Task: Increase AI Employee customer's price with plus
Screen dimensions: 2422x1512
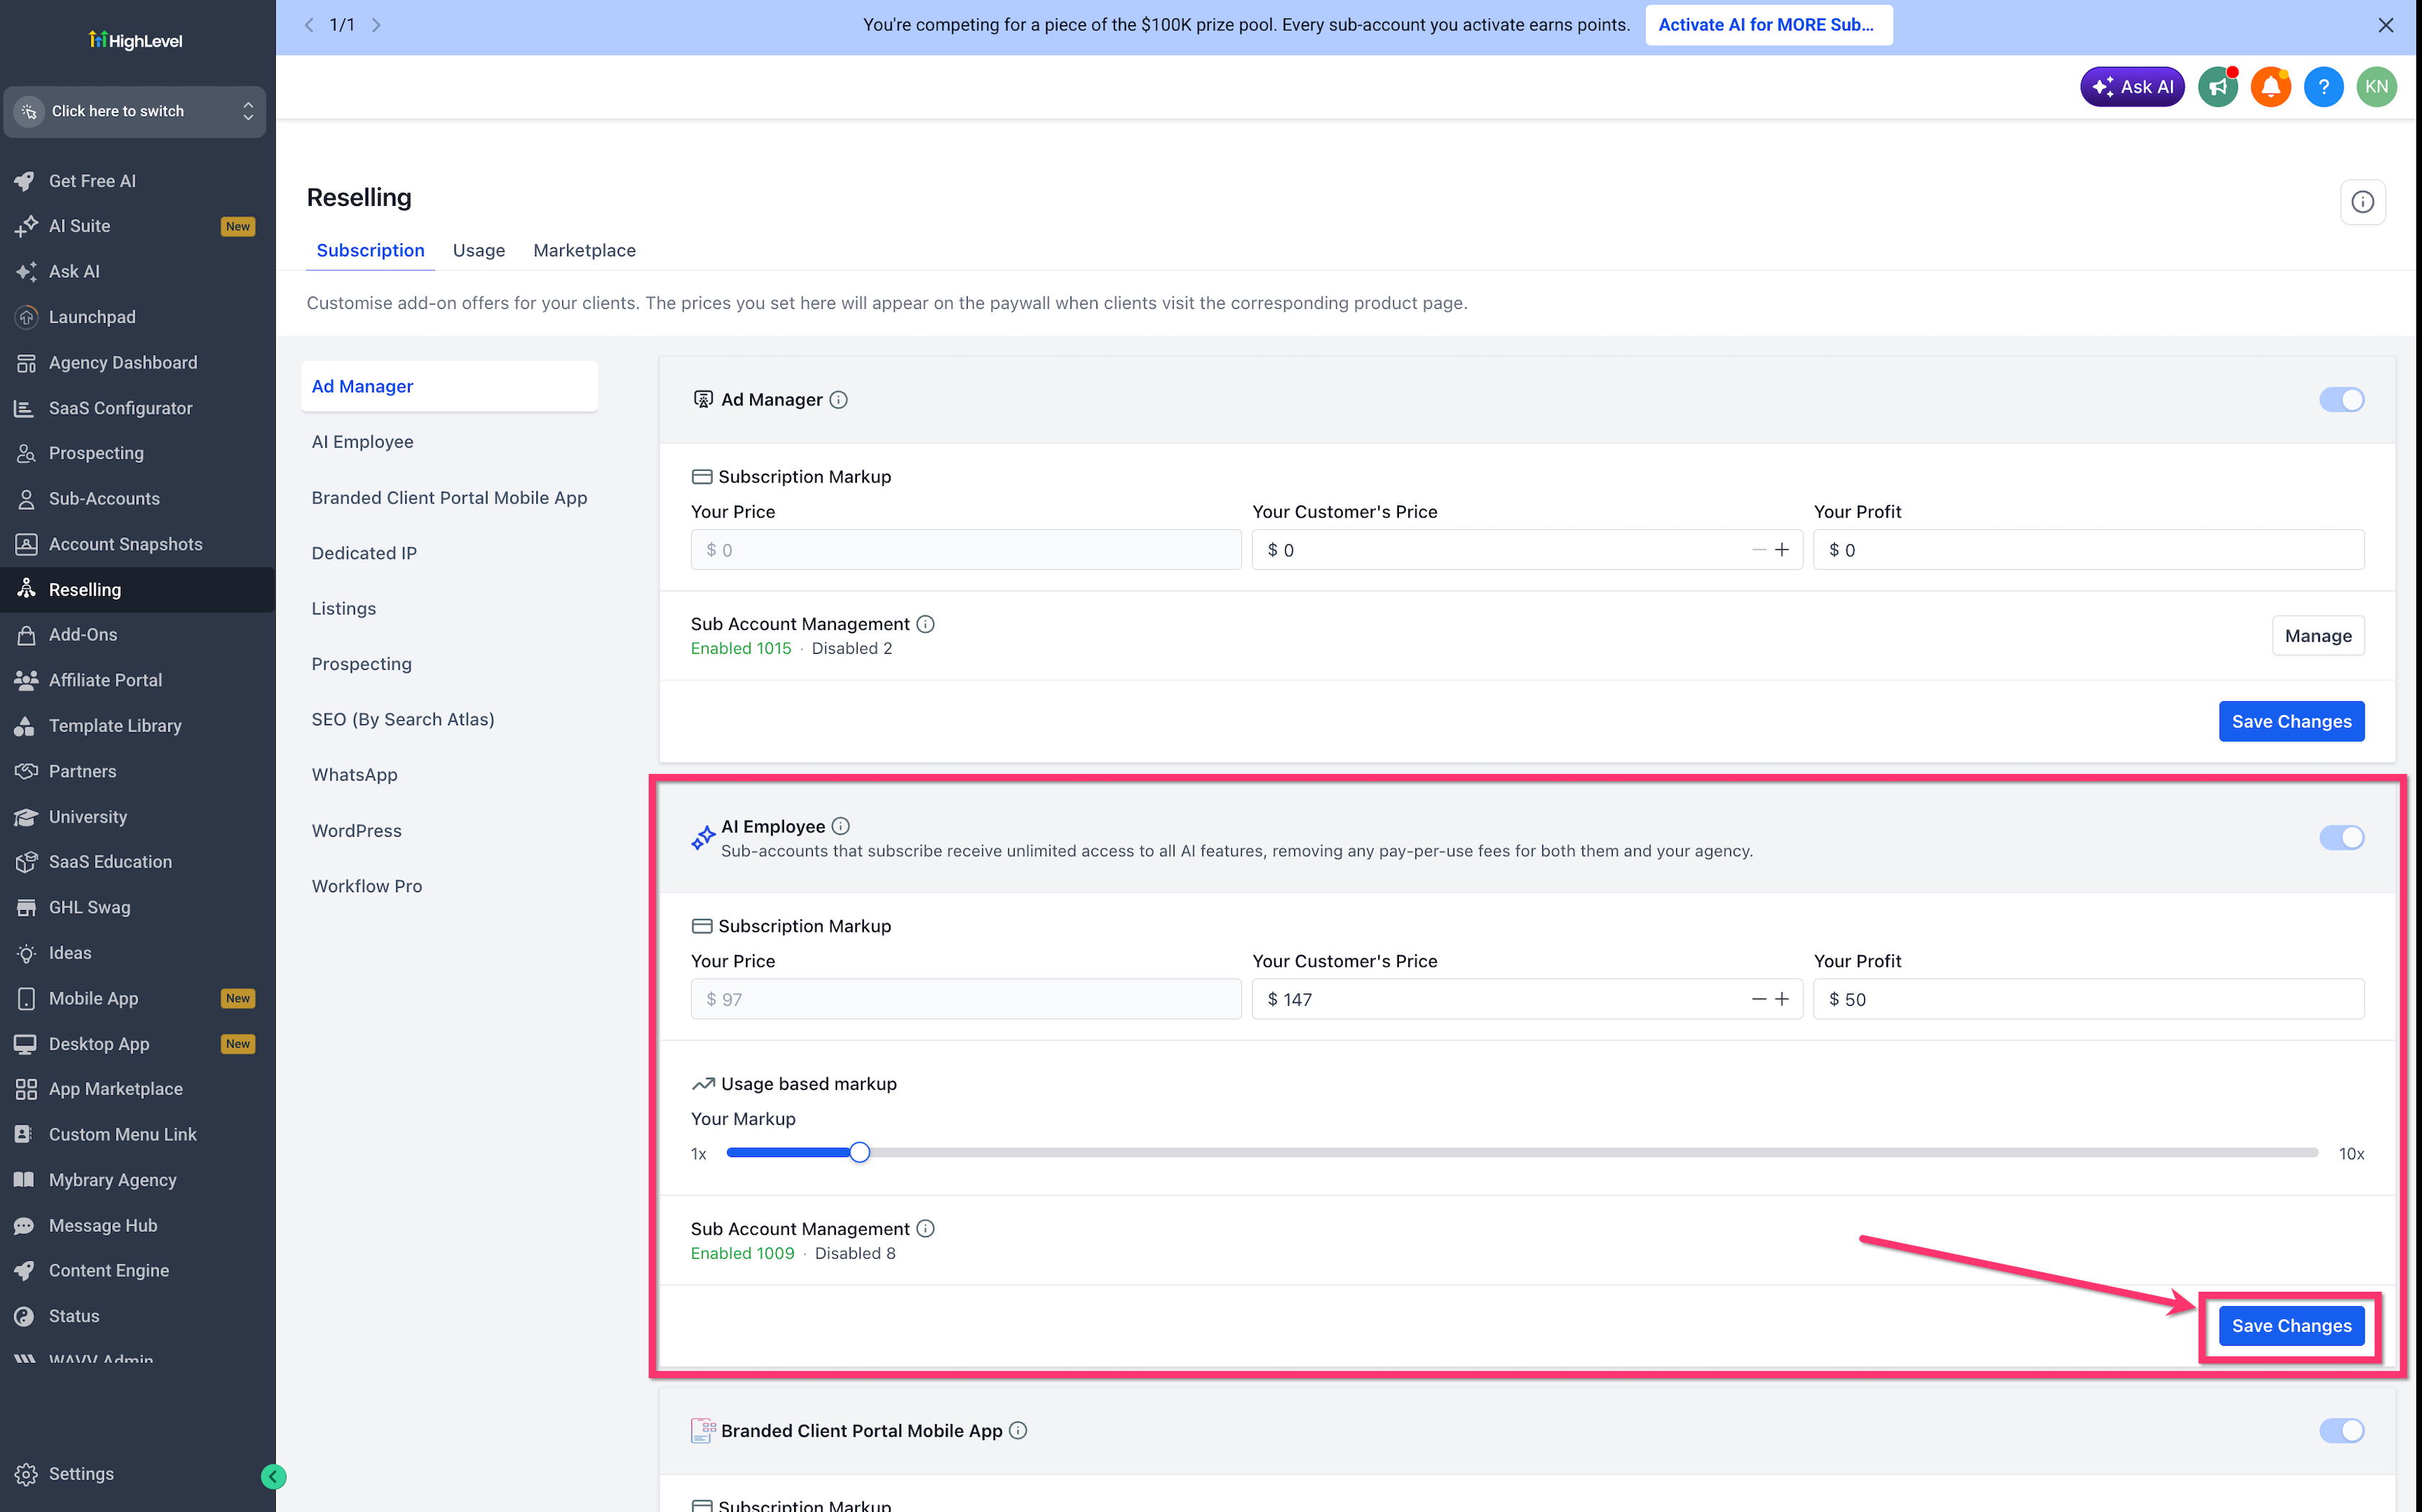Action: coord(1782,999)
